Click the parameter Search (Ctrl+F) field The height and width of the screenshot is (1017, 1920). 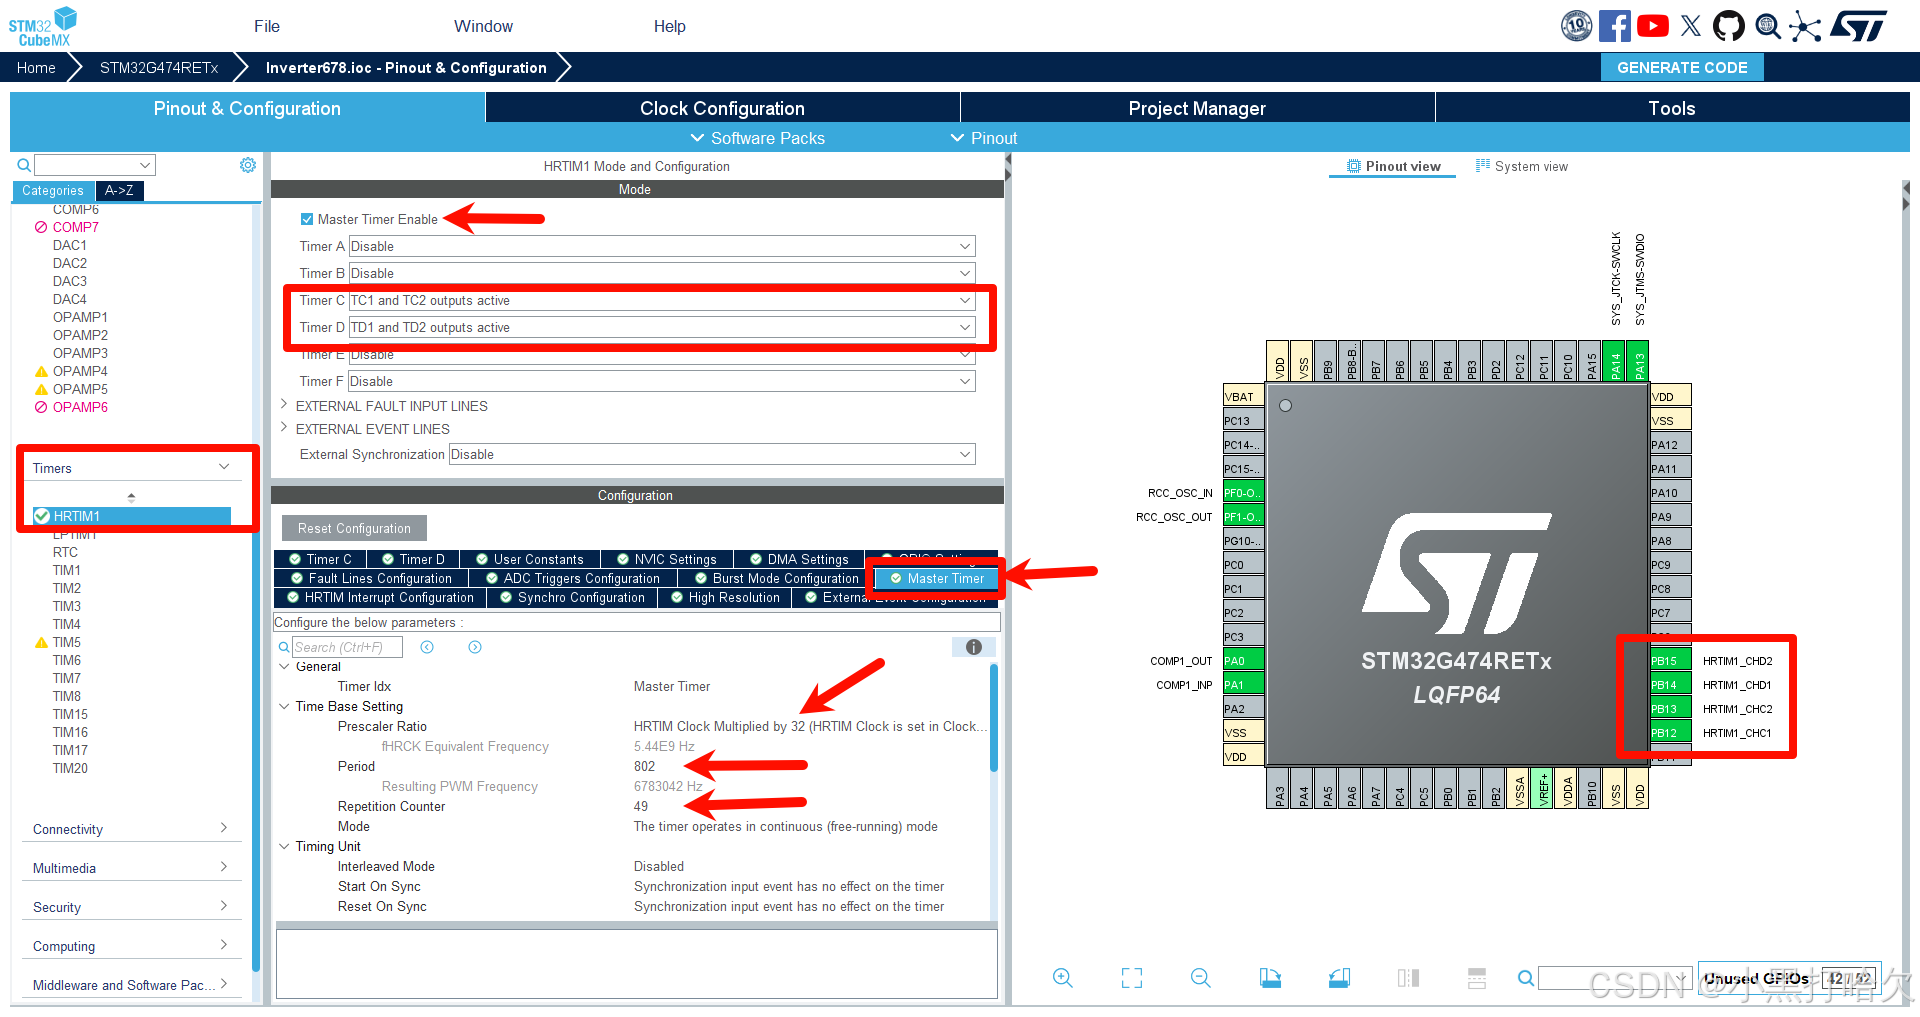[347, 647]
